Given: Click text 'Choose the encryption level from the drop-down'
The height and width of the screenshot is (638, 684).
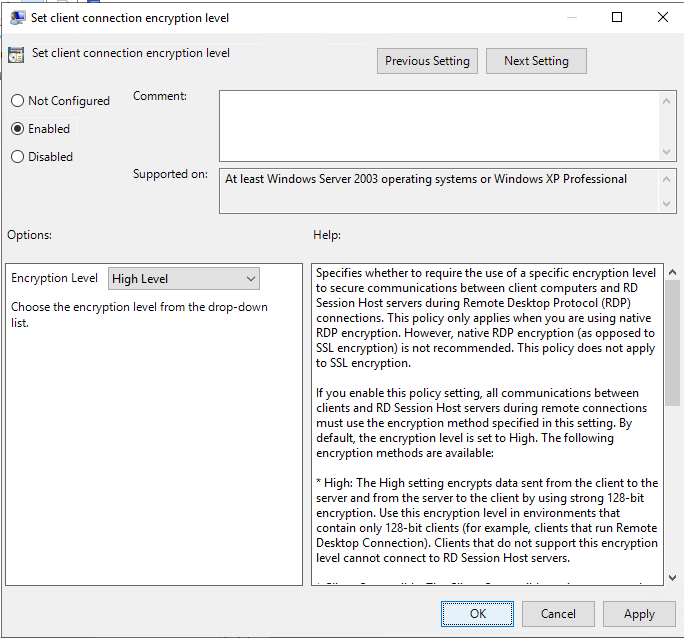Looking at the screenshot, I should click(139, 307).
